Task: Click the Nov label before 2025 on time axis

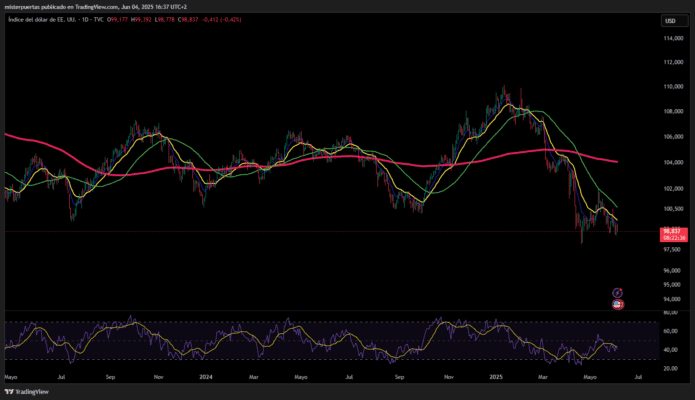Action: pyautogui.click(x=449, y=378)
